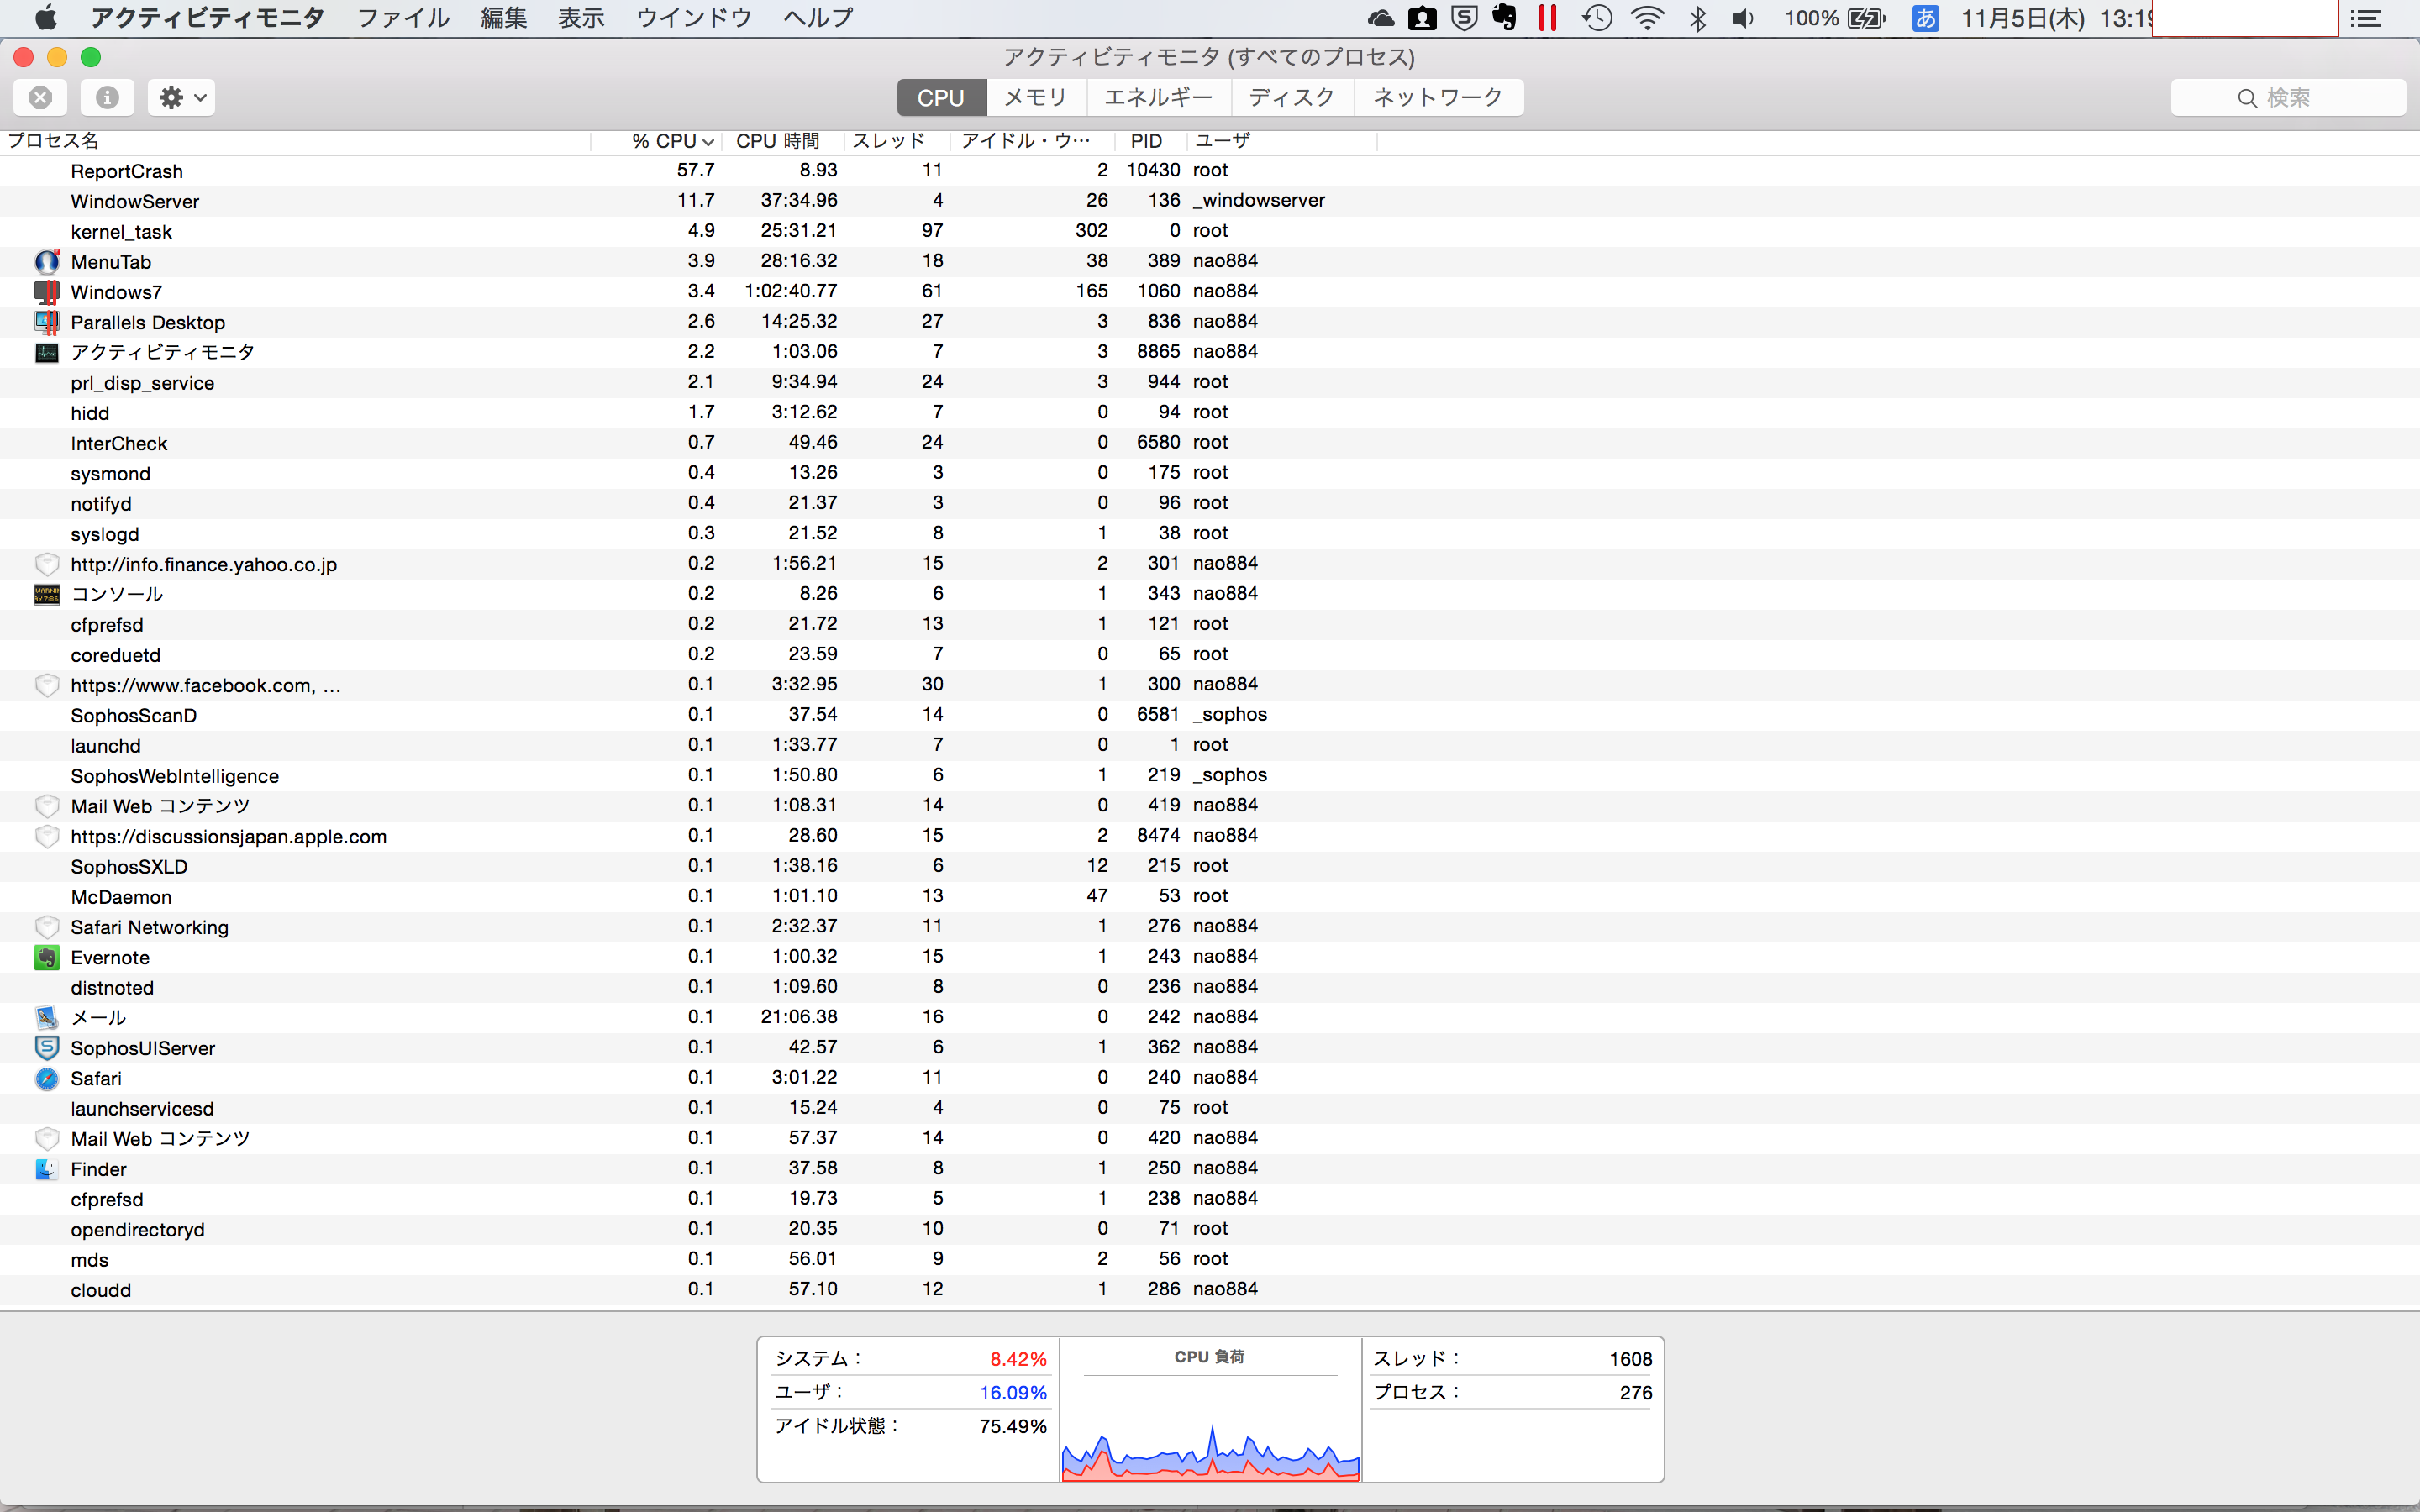Click the Wi-Fi status icon

tap(1647, 17)
